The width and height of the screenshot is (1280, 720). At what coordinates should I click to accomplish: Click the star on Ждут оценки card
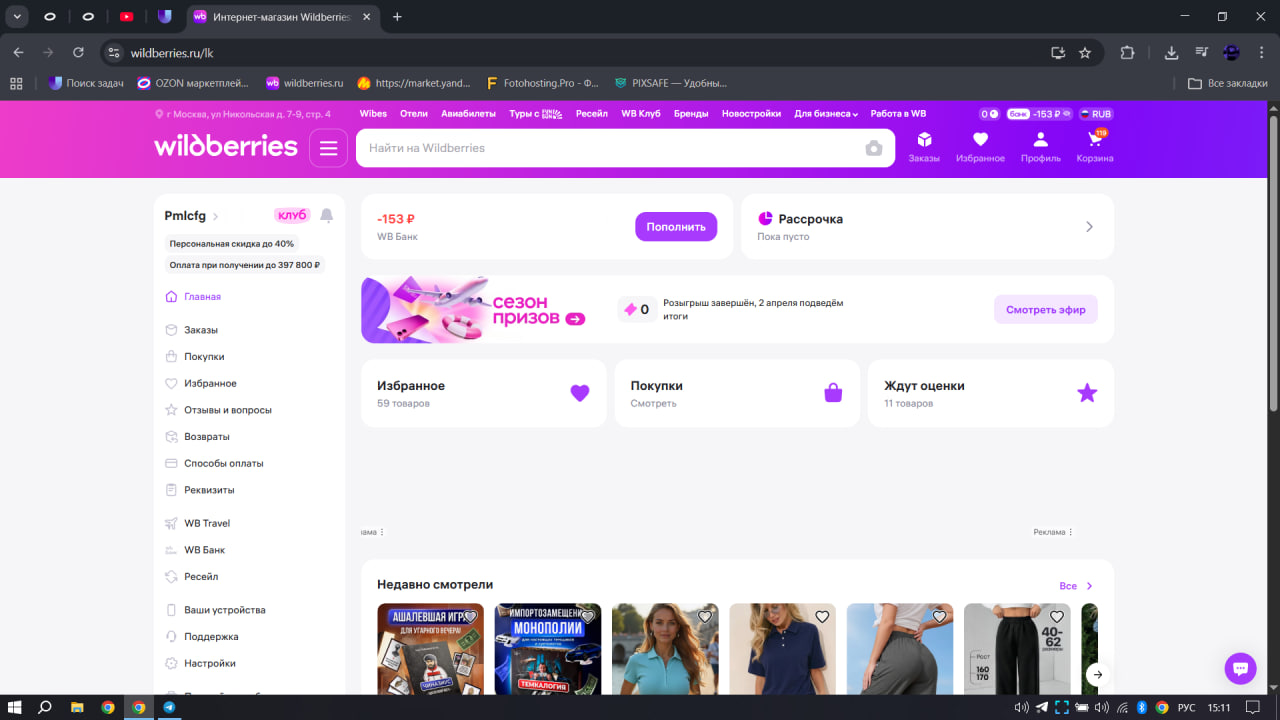pyautogui.click(x=1087, y=393)
